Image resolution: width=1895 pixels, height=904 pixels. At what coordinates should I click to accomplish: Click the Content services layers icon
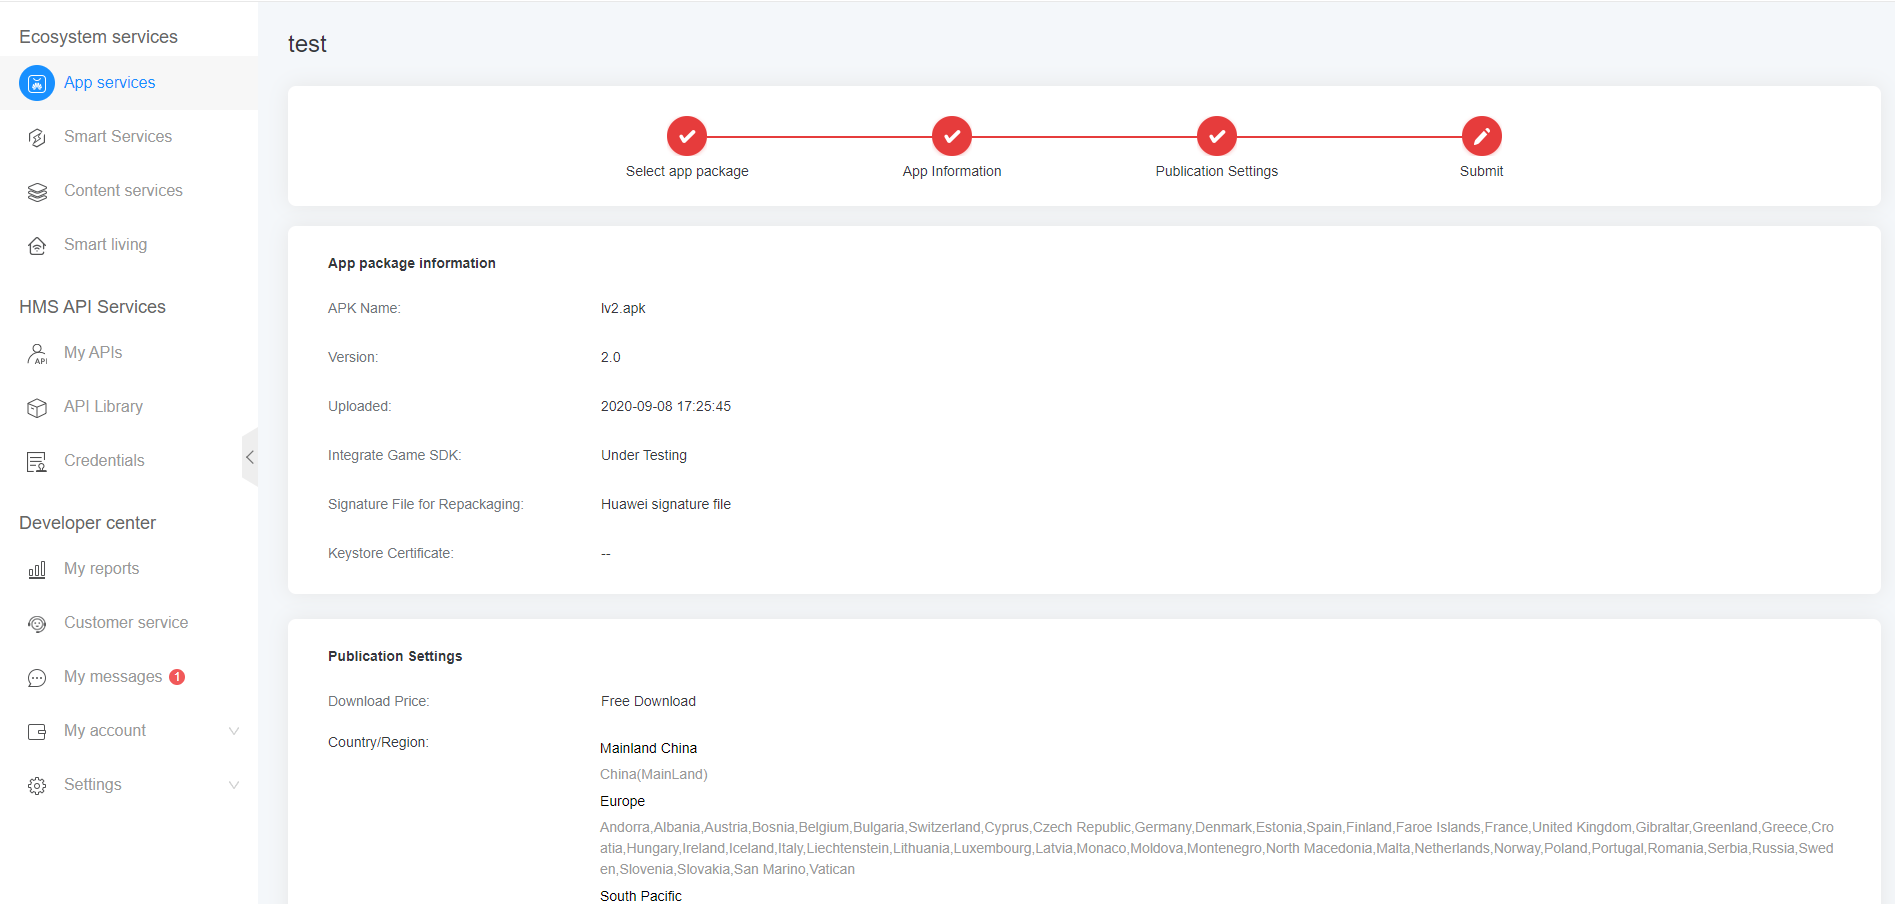coord(37,192)
